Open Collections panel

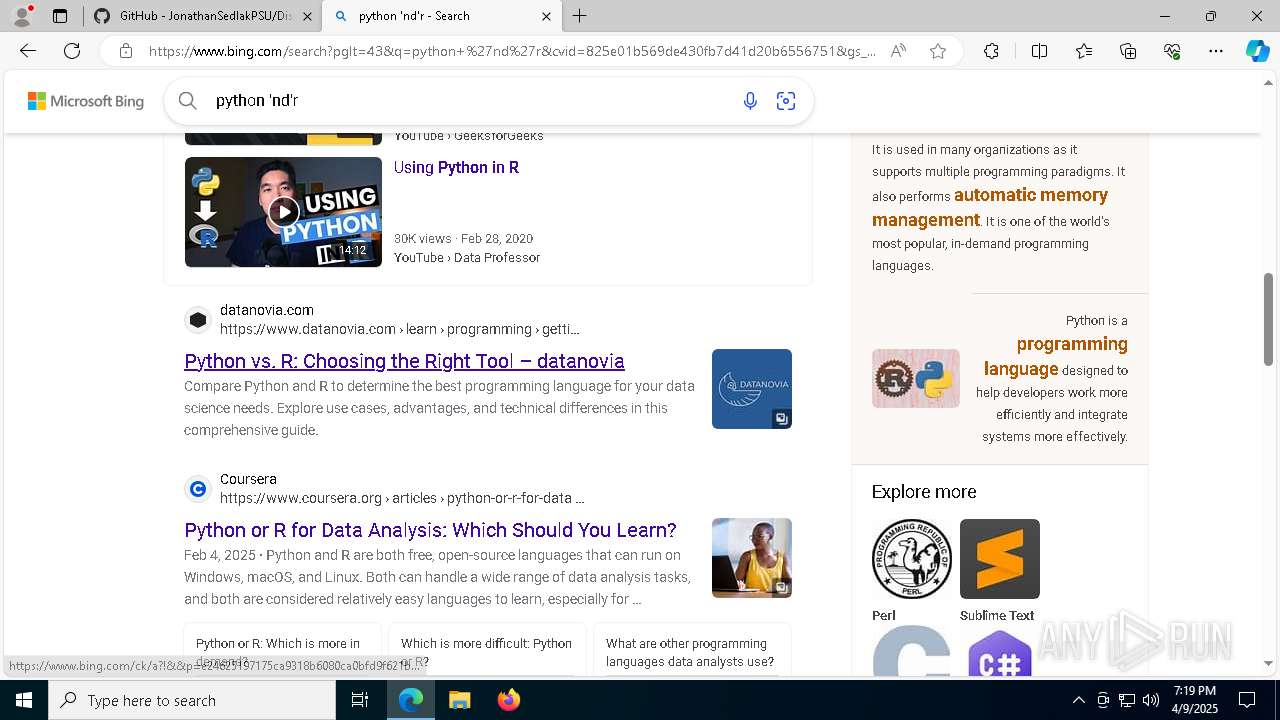1128,51
